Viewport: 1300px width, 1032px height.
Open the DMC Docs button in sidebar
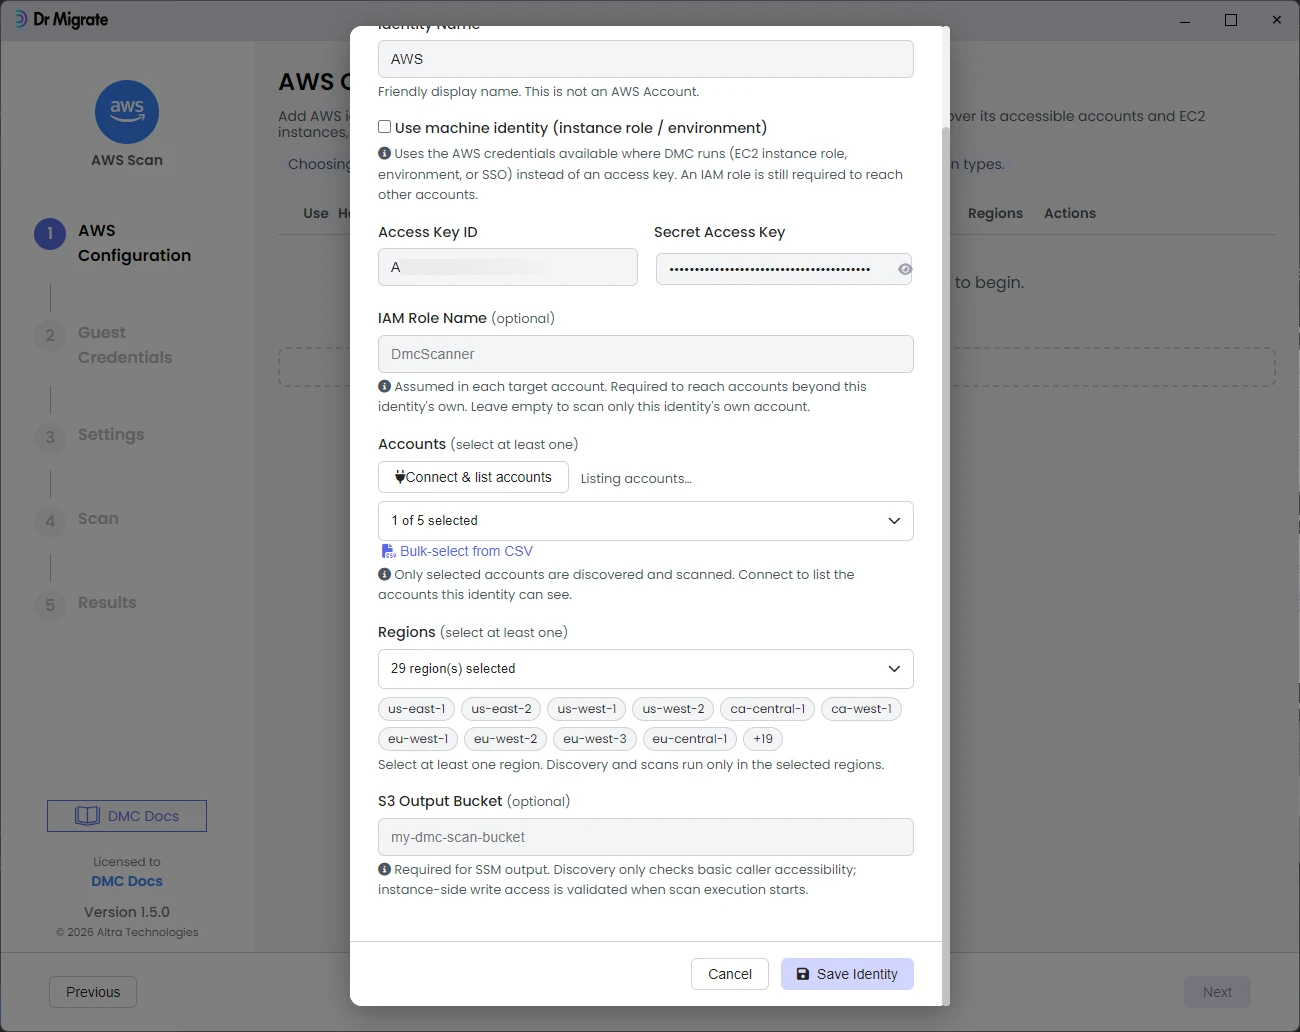127,816
